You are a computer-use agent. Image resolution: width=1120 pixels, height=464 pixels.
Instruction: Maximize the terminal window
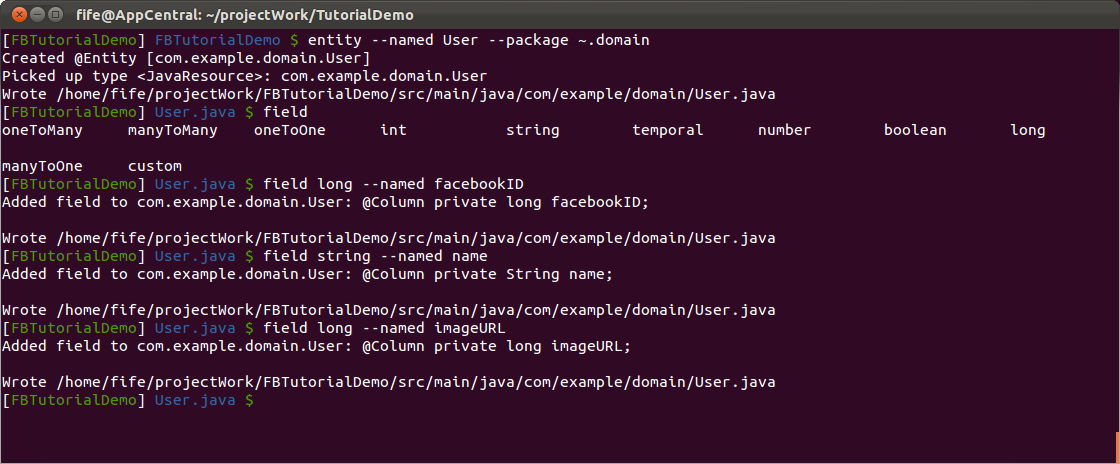56,14
